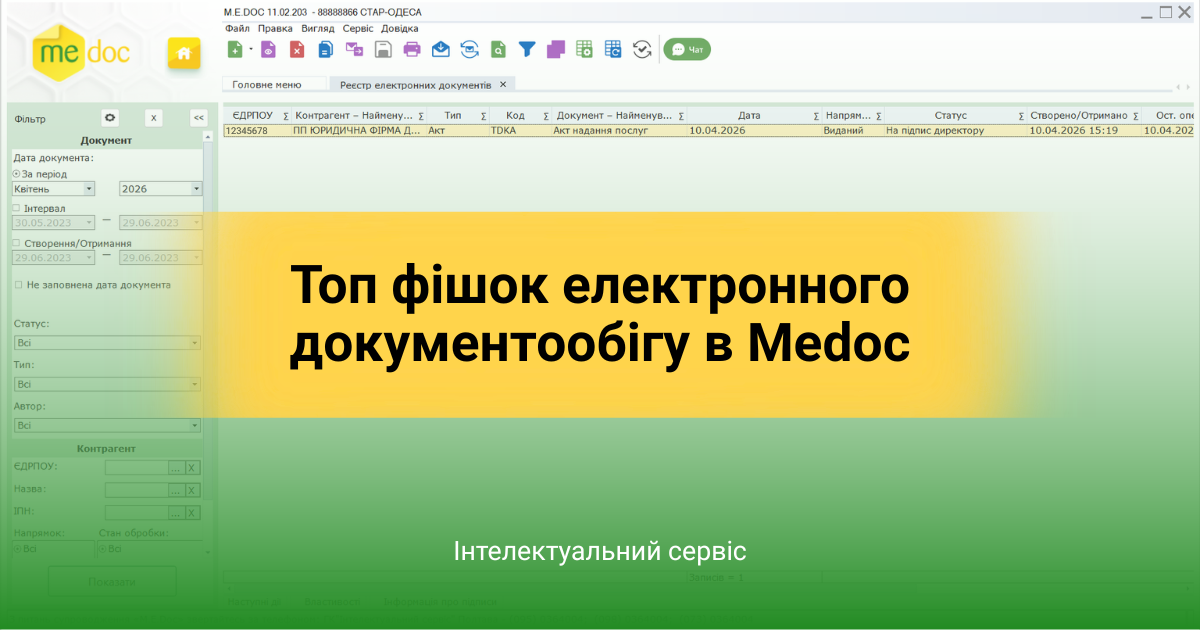
Task: Click the ЄДРПОУ filter input field
Action: coord(136,467)
